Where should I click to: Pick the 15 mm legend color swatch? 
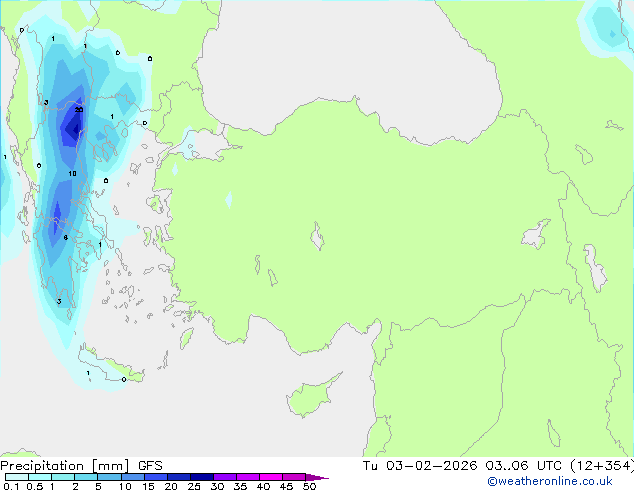pos(155,477)
